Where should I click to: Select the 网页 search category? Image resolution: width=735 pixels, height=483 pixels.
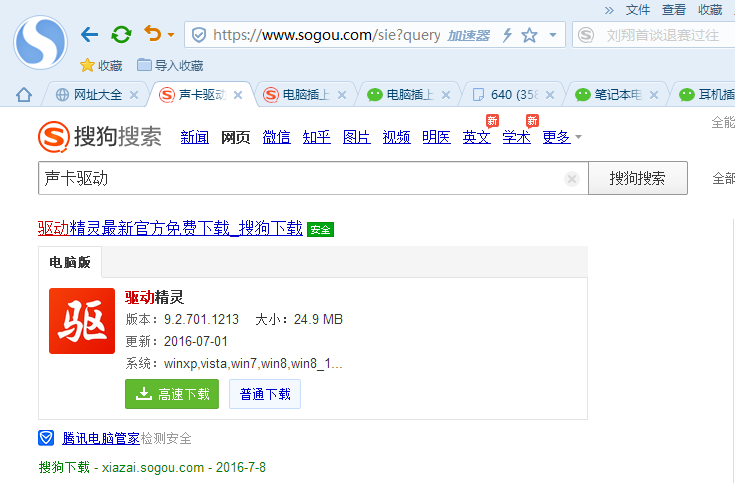pos(235,137)
